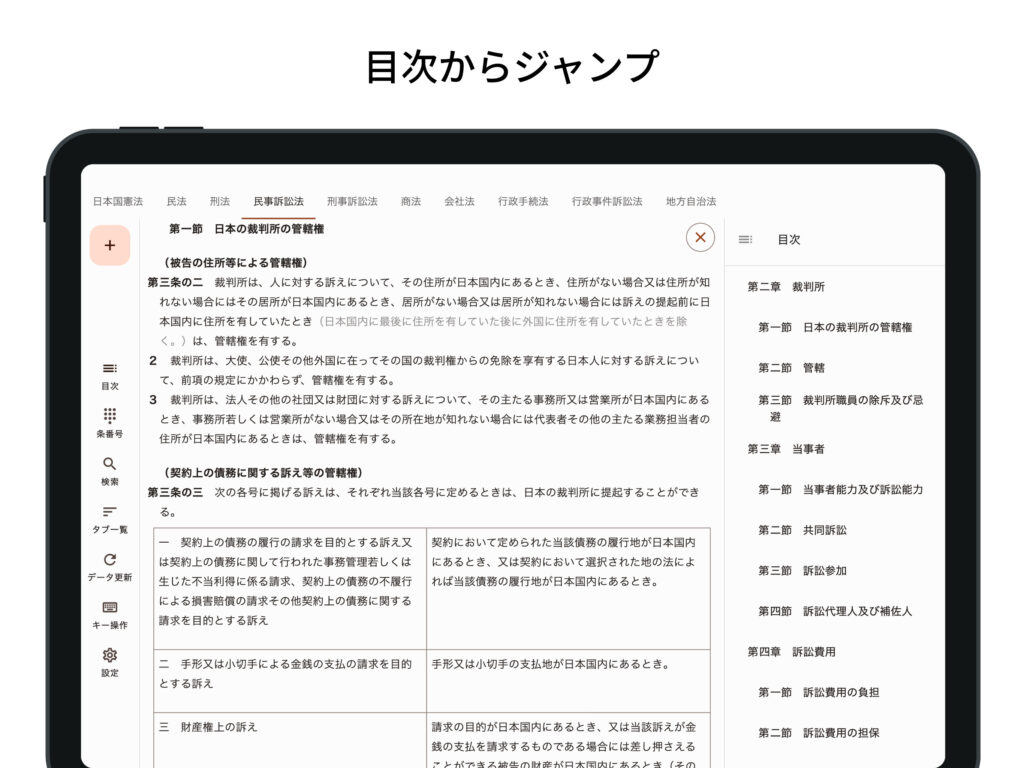Switch to the 商法 tab
The width and height of the screenshot is (1024, 768).
coord(411,201)
